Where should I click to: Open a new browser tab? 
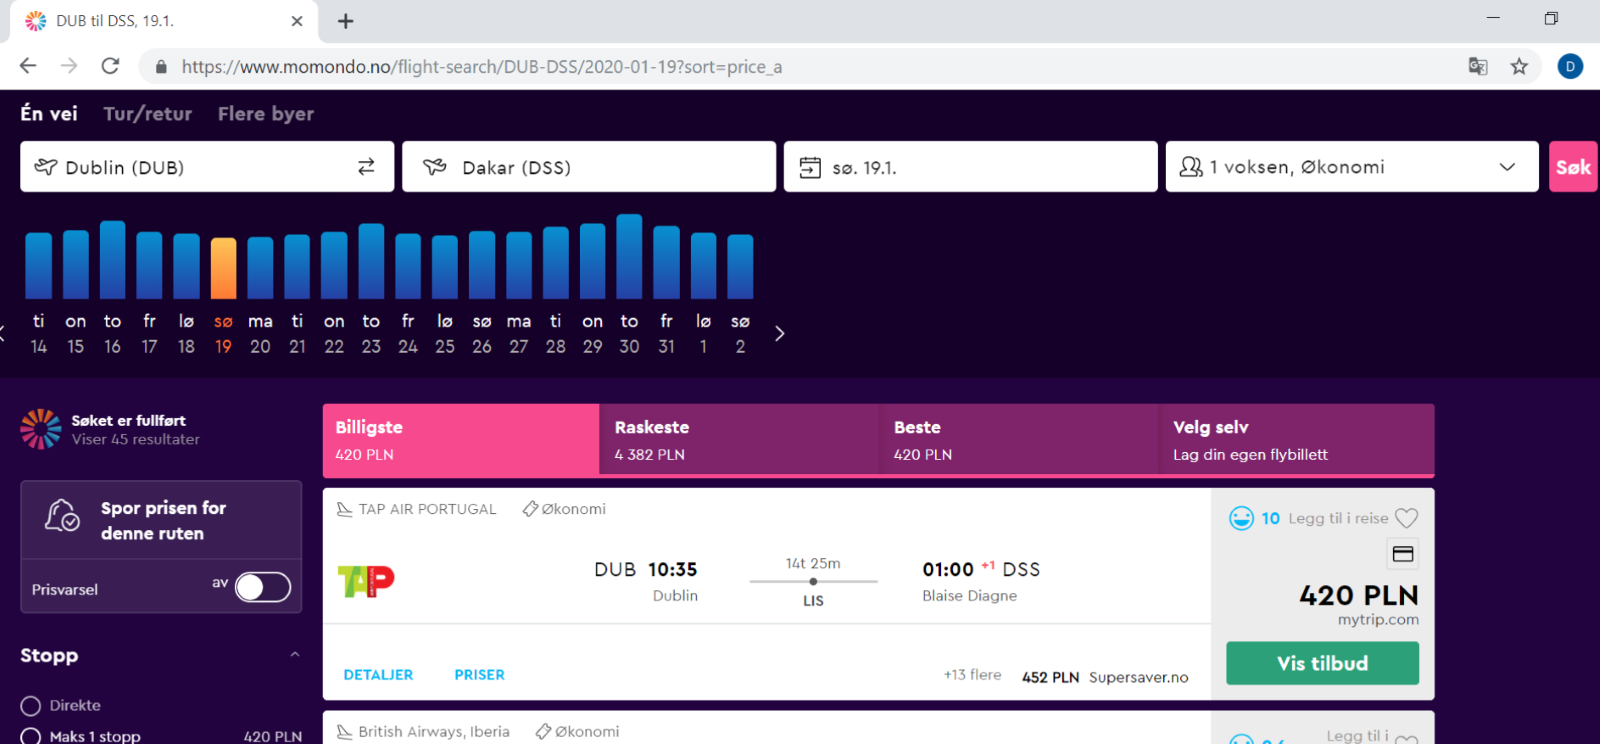[x=345, y=21]
